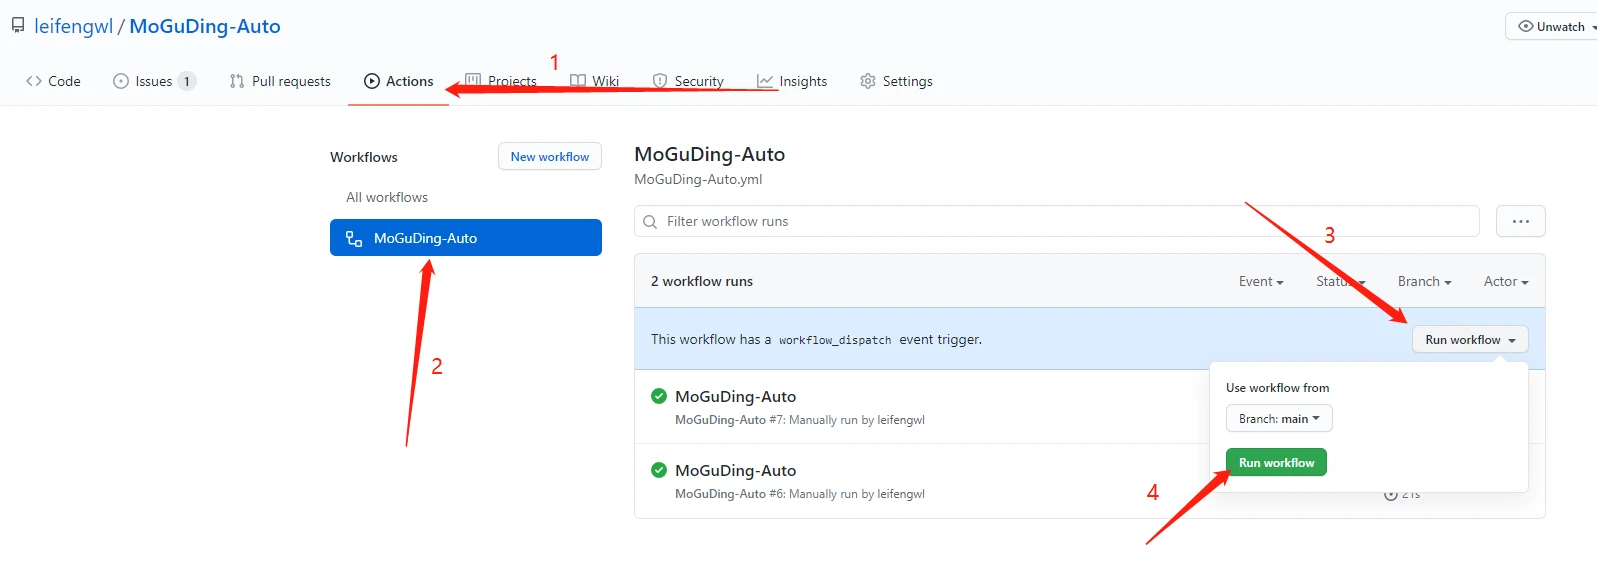This screenshot has width=1597, height=587.
Task: Click the green Run workflow button
Action: click(1276, 462)
